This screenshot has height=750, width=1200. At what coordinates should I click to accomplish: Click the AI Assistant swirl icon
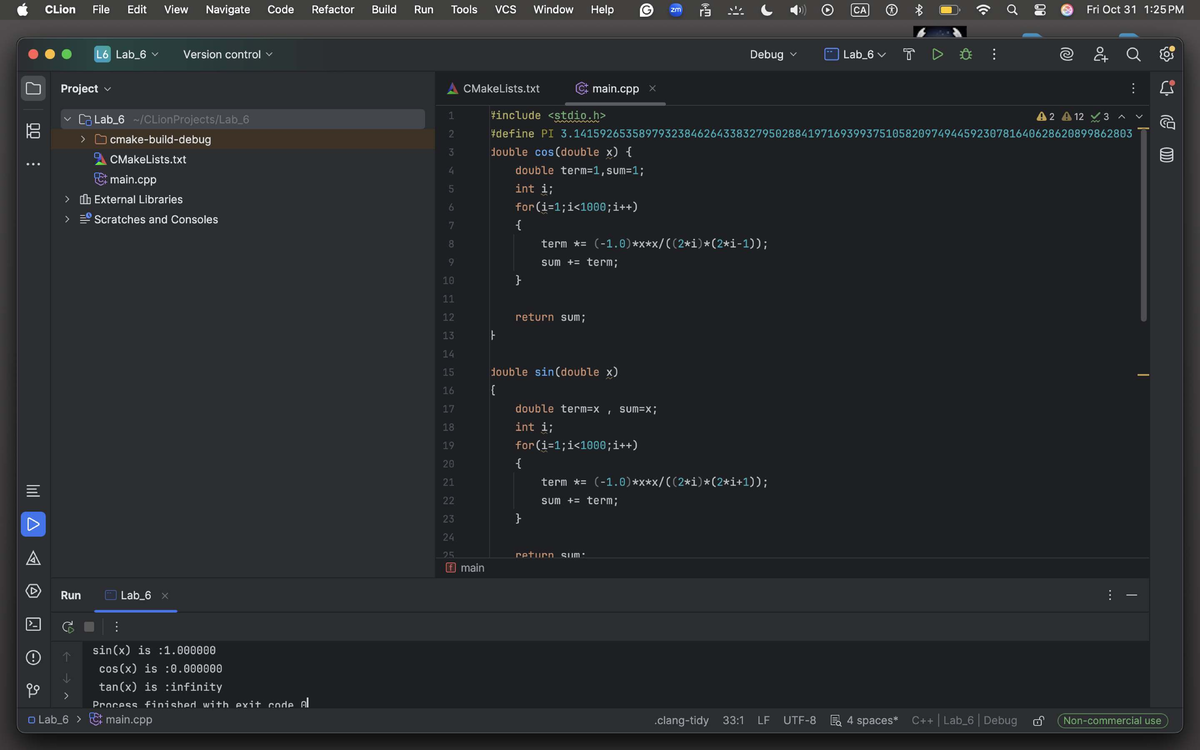point(1069,54)
